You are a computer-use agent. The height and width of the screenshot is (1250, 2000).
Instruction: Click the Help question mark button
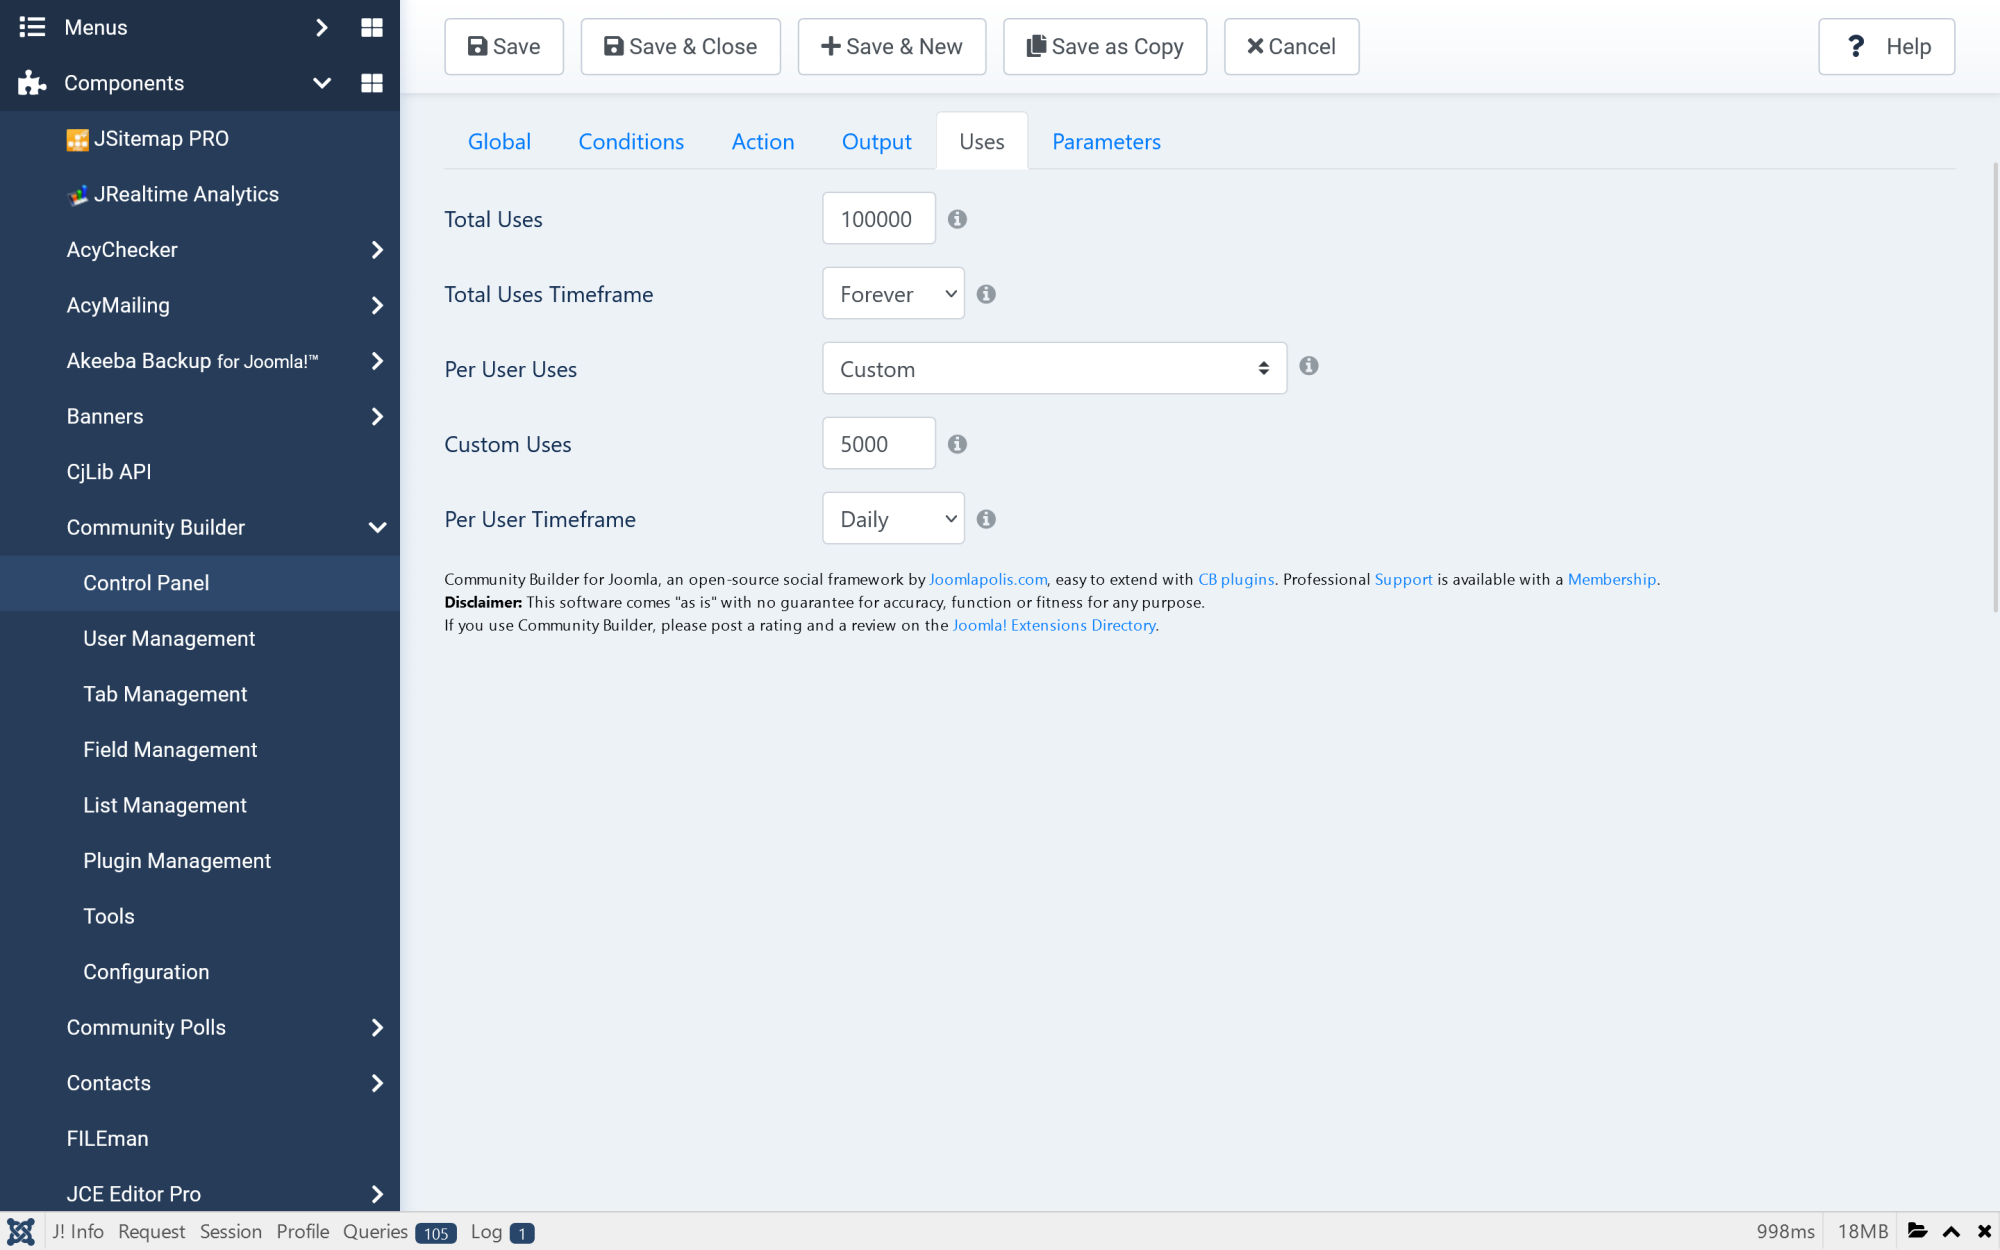(x=1886, y=47)
